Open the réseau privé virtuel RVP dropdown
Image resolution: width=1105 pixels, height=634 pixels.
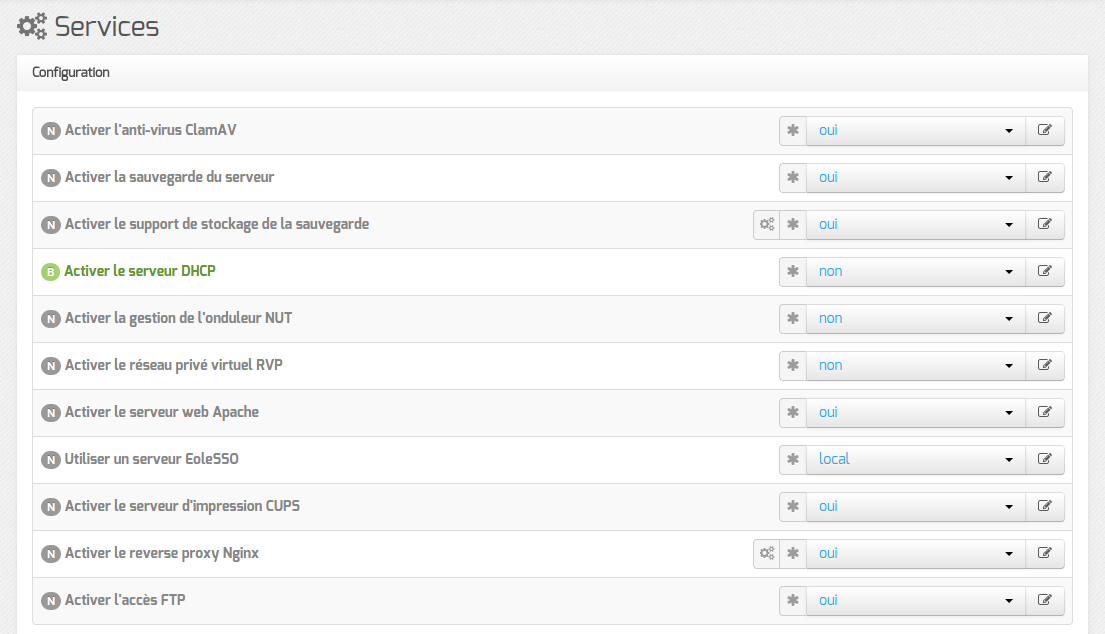coord(915,366)
